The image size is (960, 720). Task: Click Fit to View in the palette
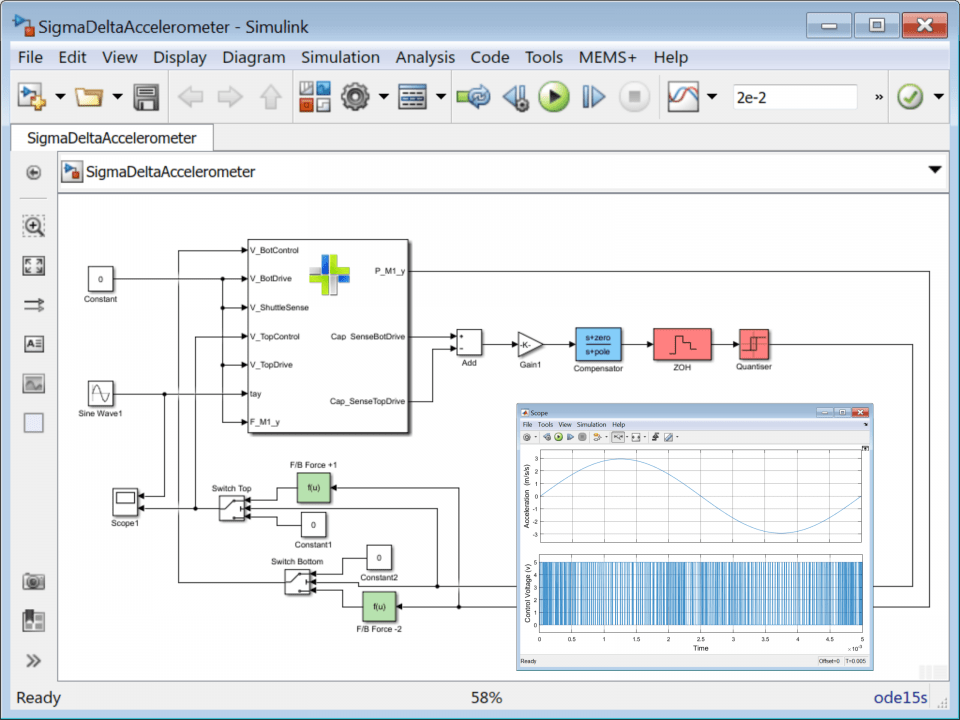(34, 265)
